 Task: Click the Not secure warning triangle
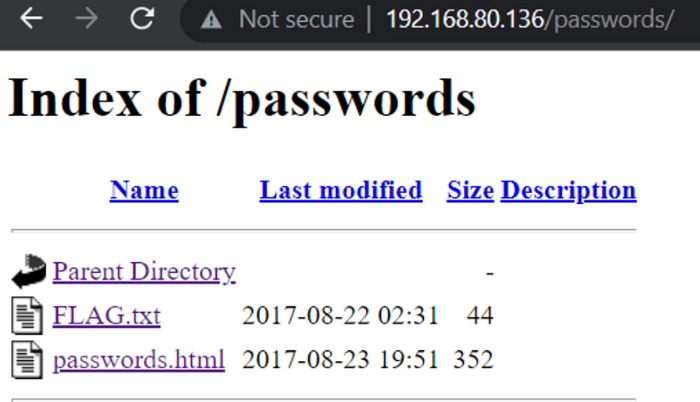(210, 20)
